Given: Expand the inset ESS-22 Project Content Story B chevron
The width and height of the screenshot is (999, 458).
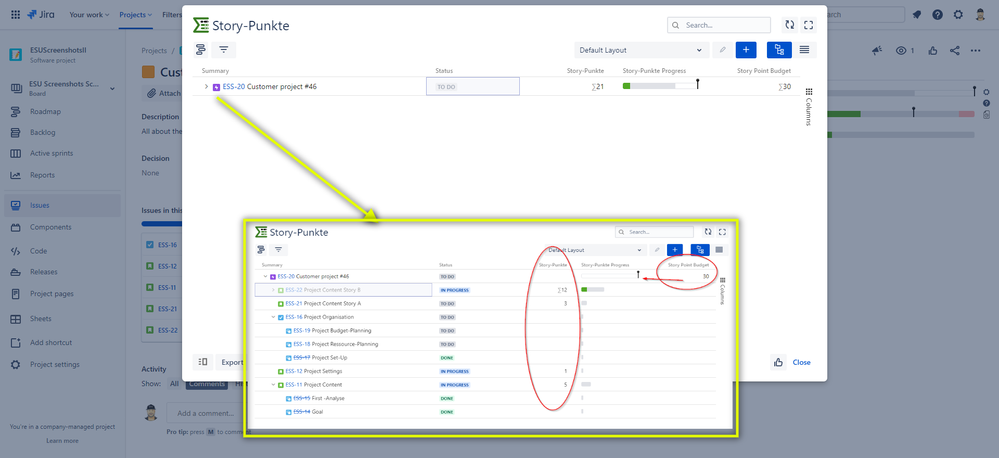Looking at the screenshot, I should click(x=273, y=290).
